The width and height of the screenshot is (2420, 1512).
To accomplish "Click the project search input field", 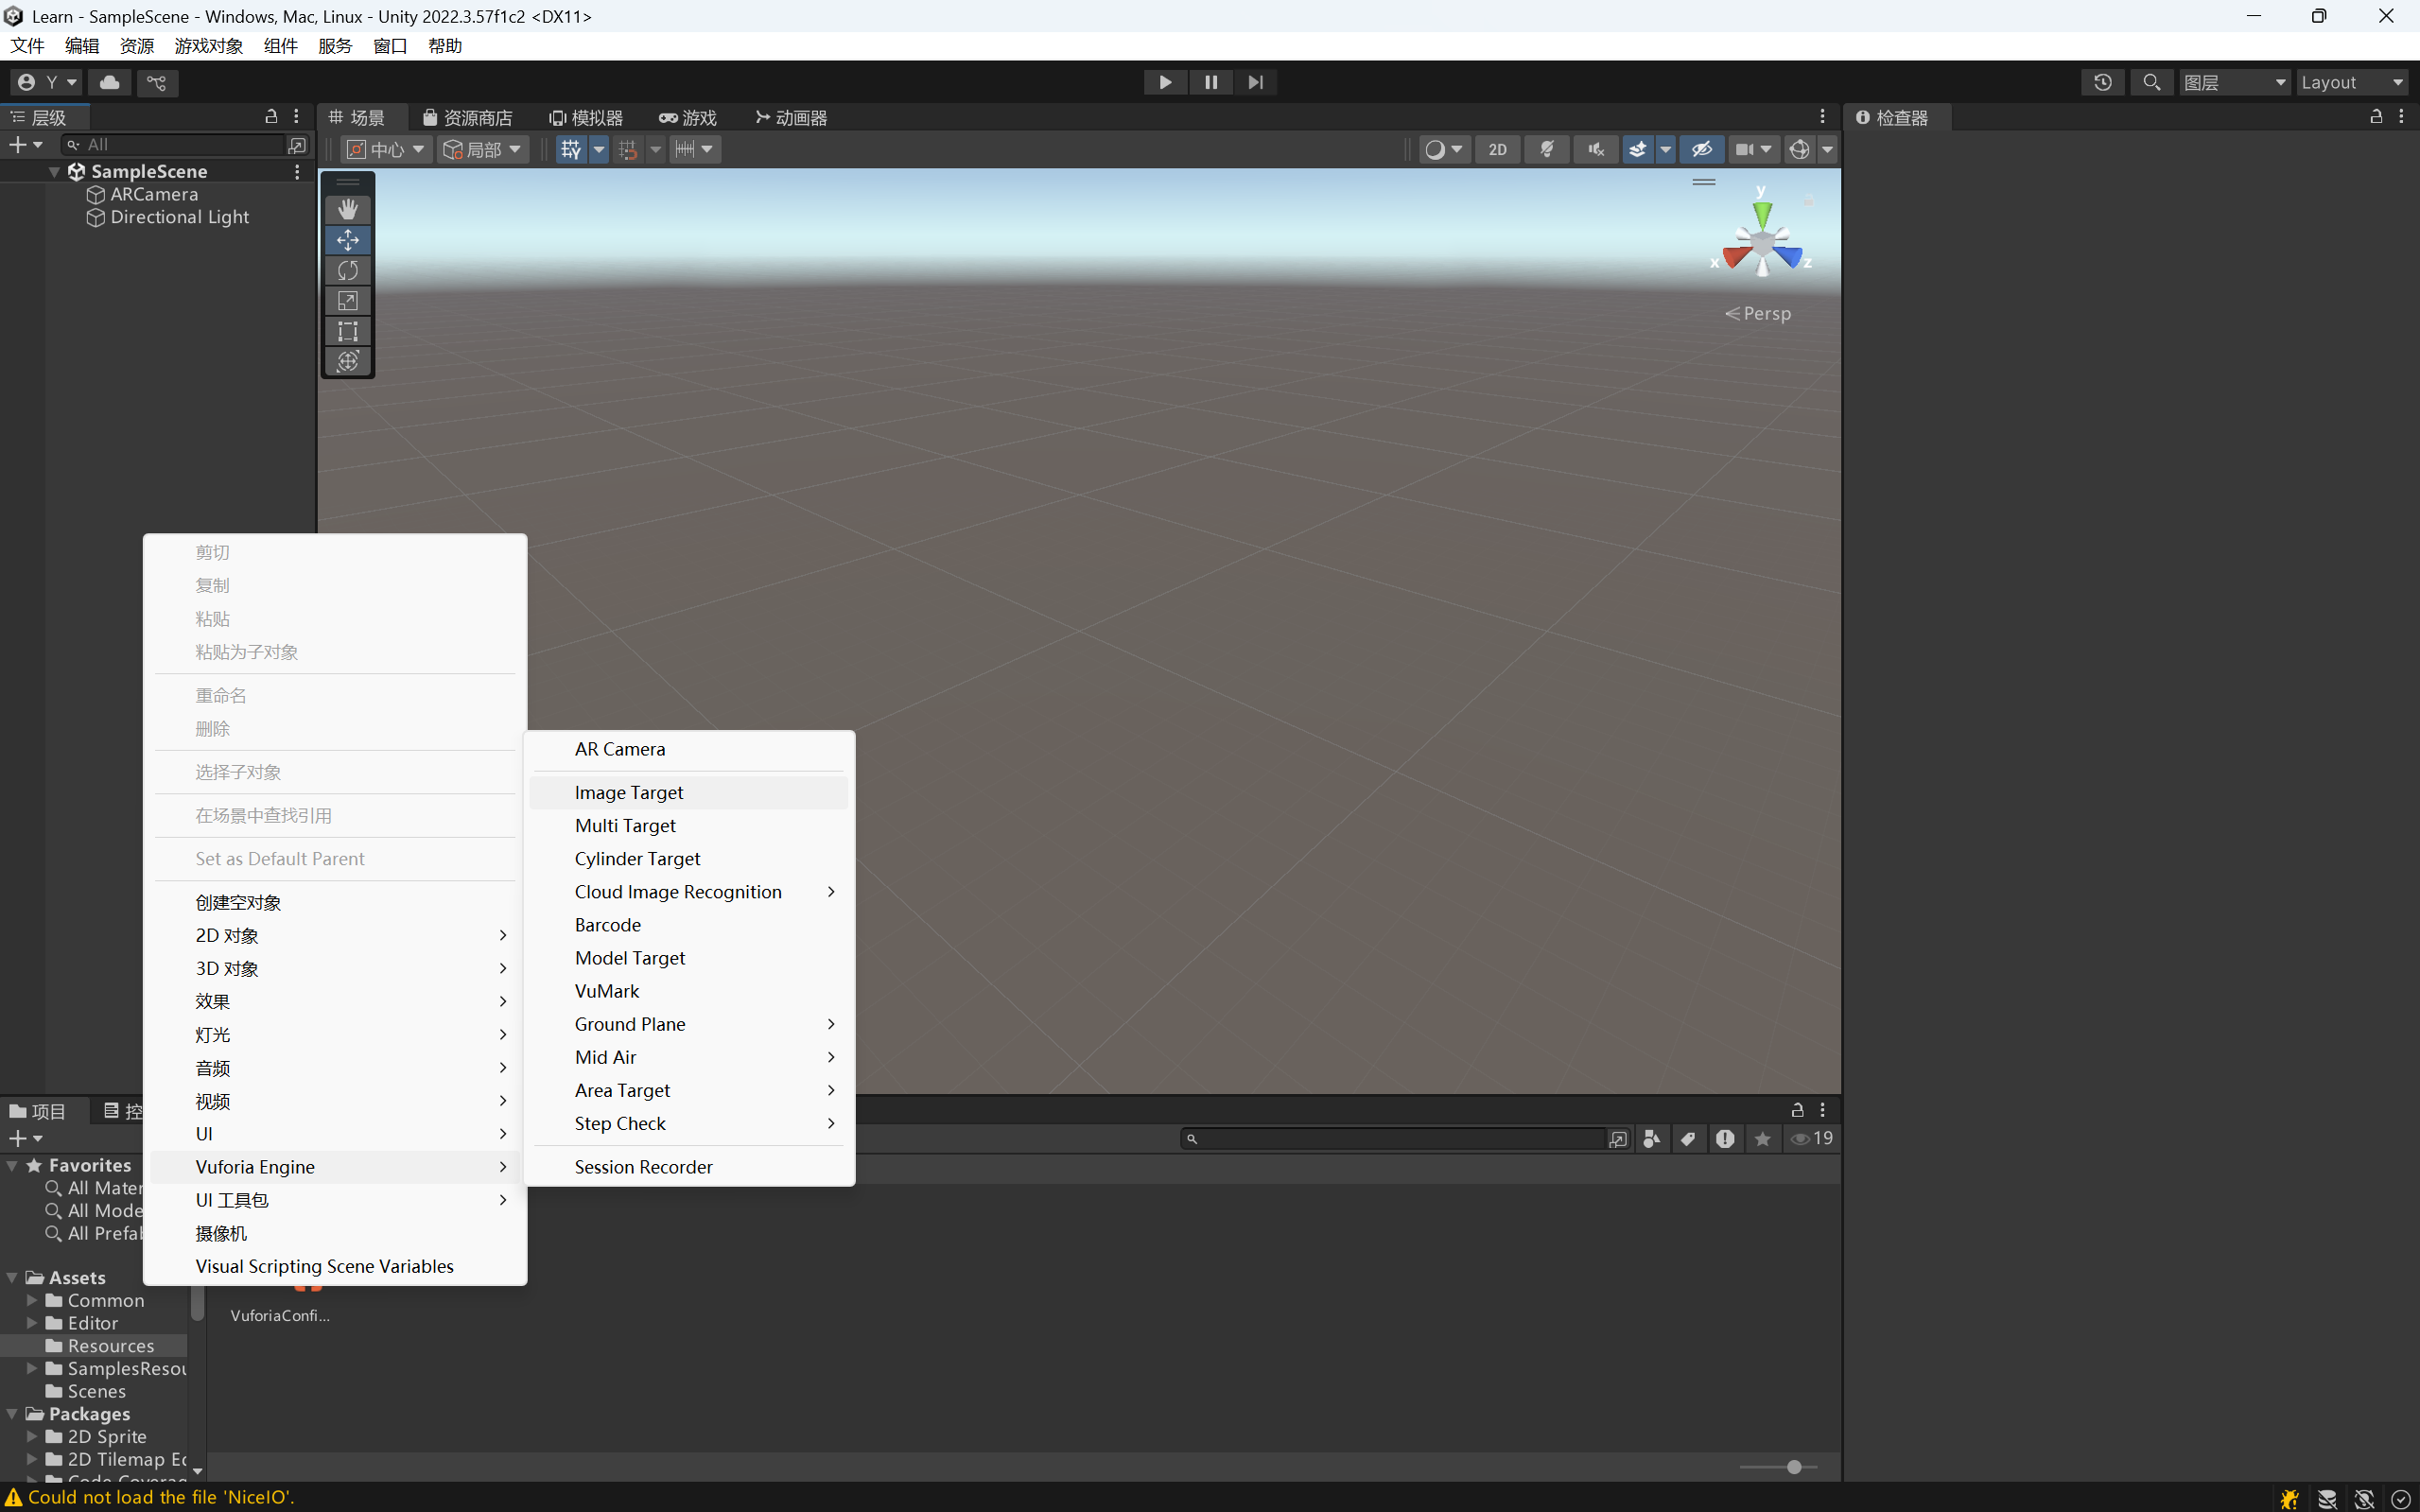I will pos(1397,1138).
